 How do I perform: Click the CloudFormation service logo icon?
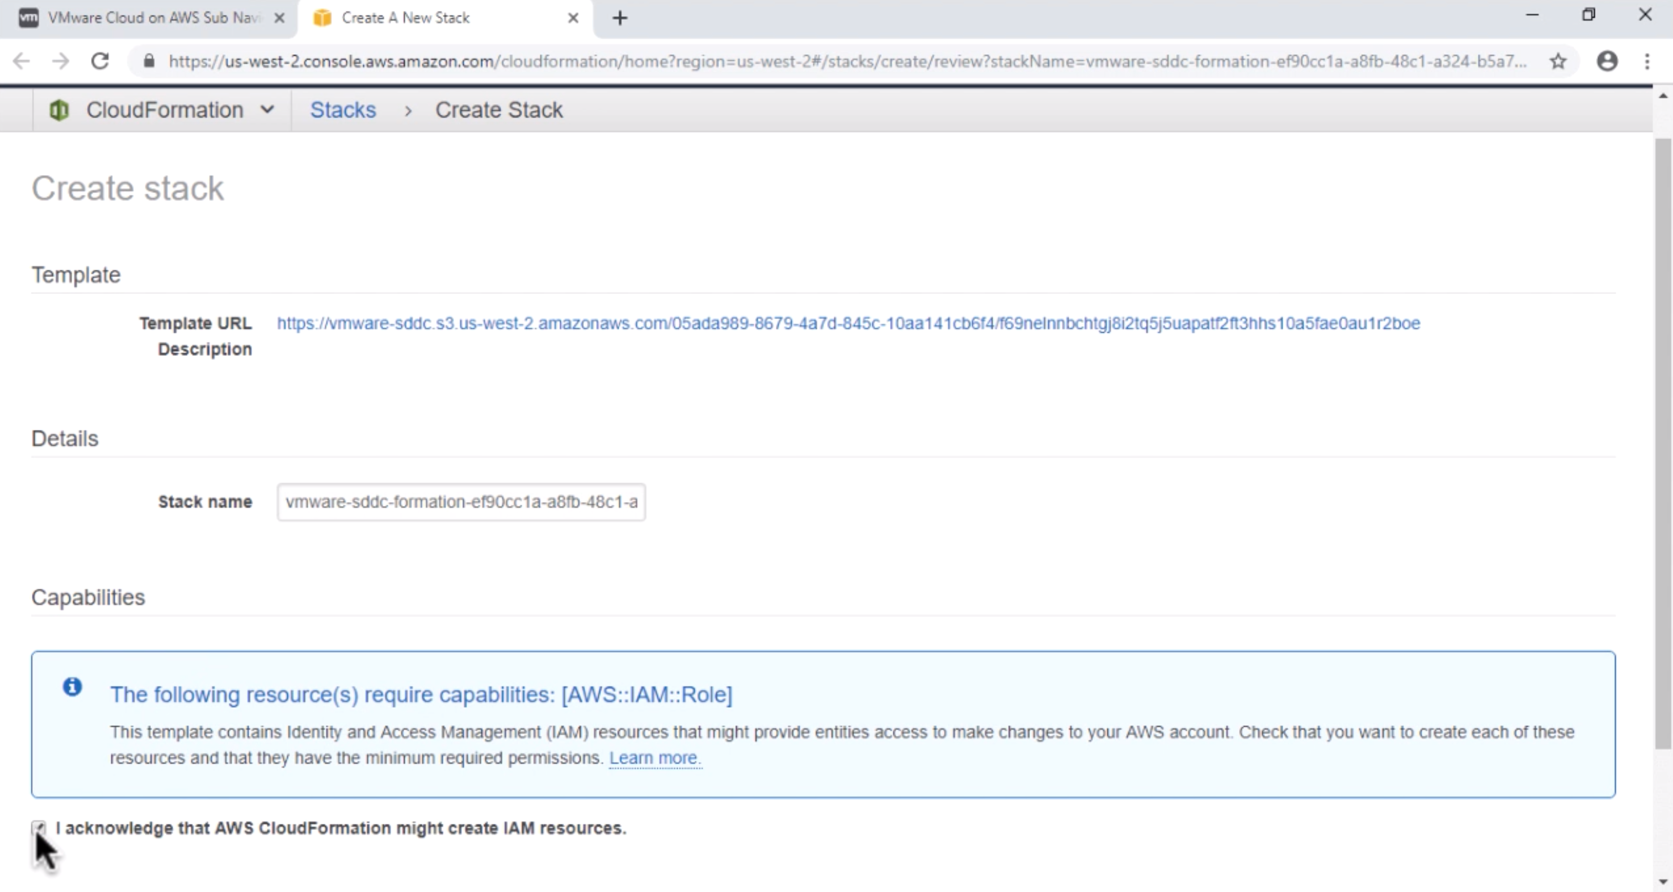59,110
